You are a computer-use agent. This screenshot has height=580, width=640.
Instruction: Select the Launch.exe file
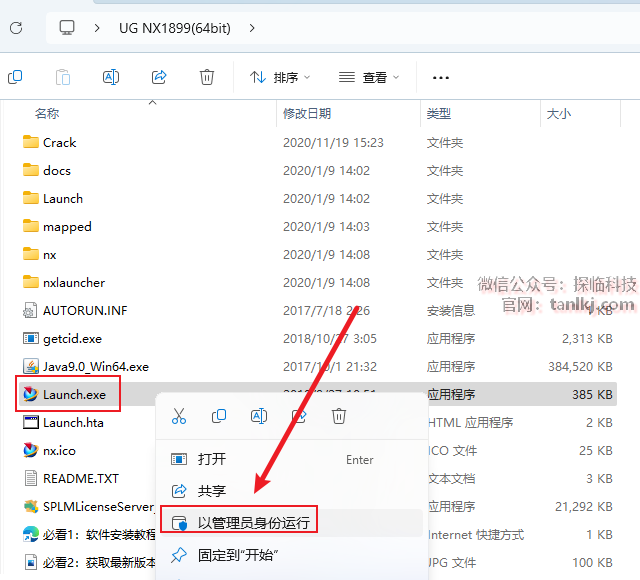click(74, 395)
